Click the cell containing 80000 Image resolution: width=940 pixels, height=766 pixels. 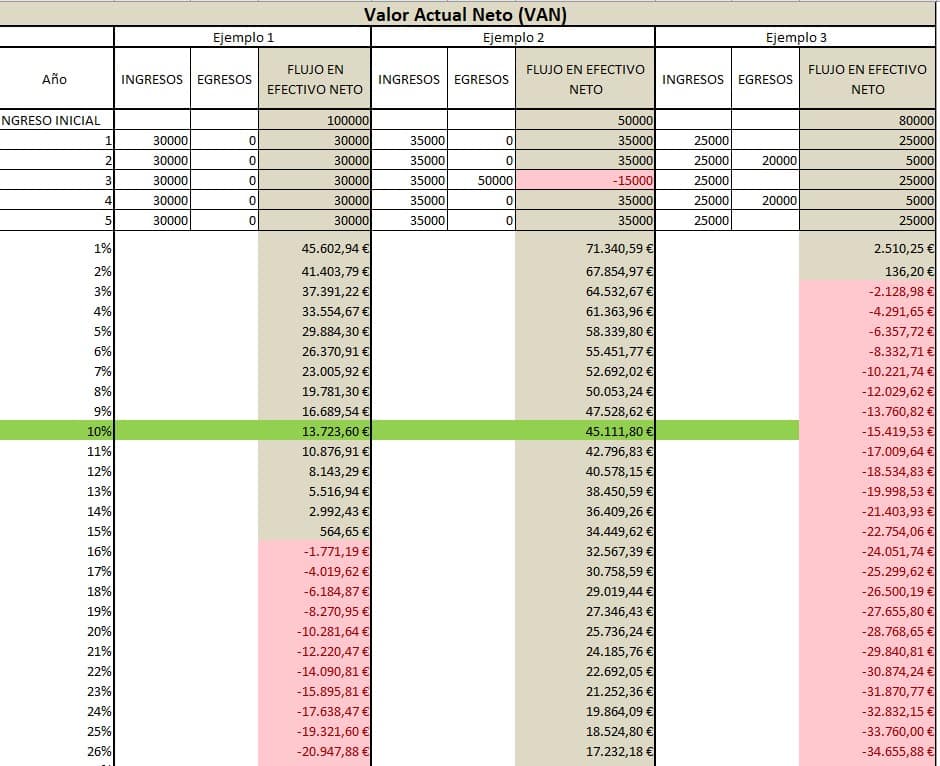(x=867, y=120)
